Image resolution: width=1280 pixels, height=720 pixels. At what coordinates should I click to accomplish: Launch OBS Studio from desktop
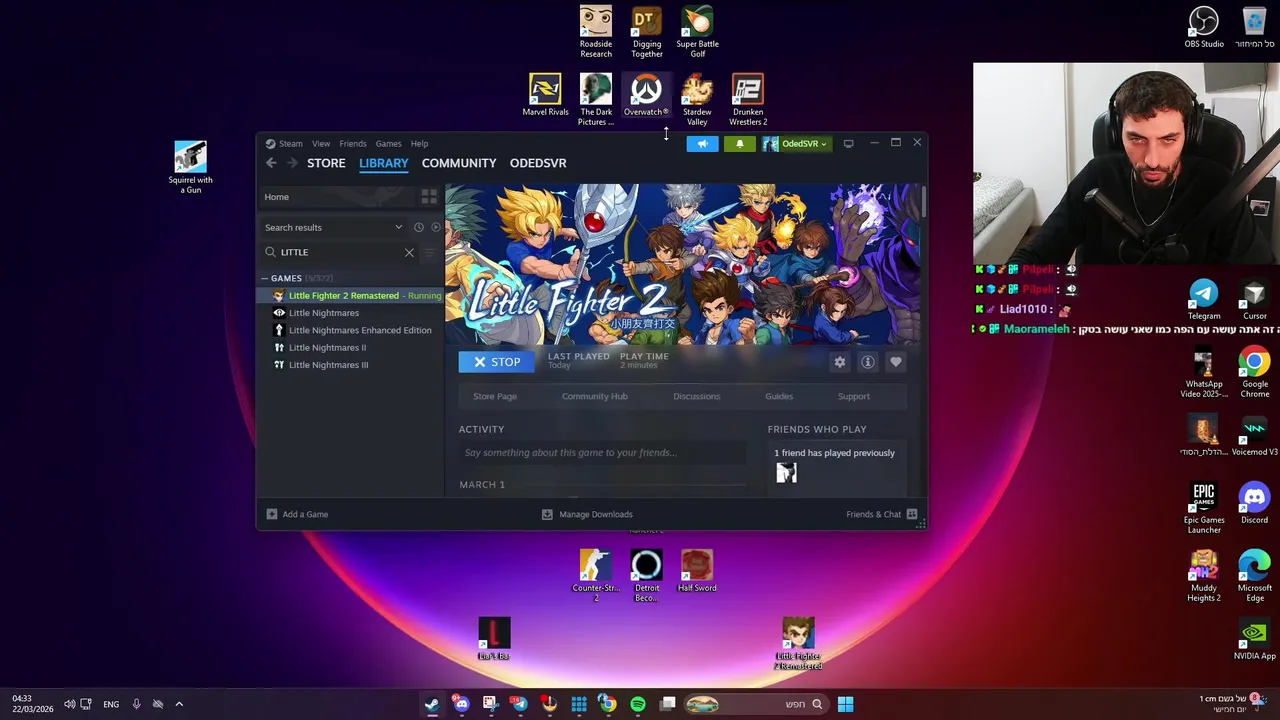tap(1204, 27)
